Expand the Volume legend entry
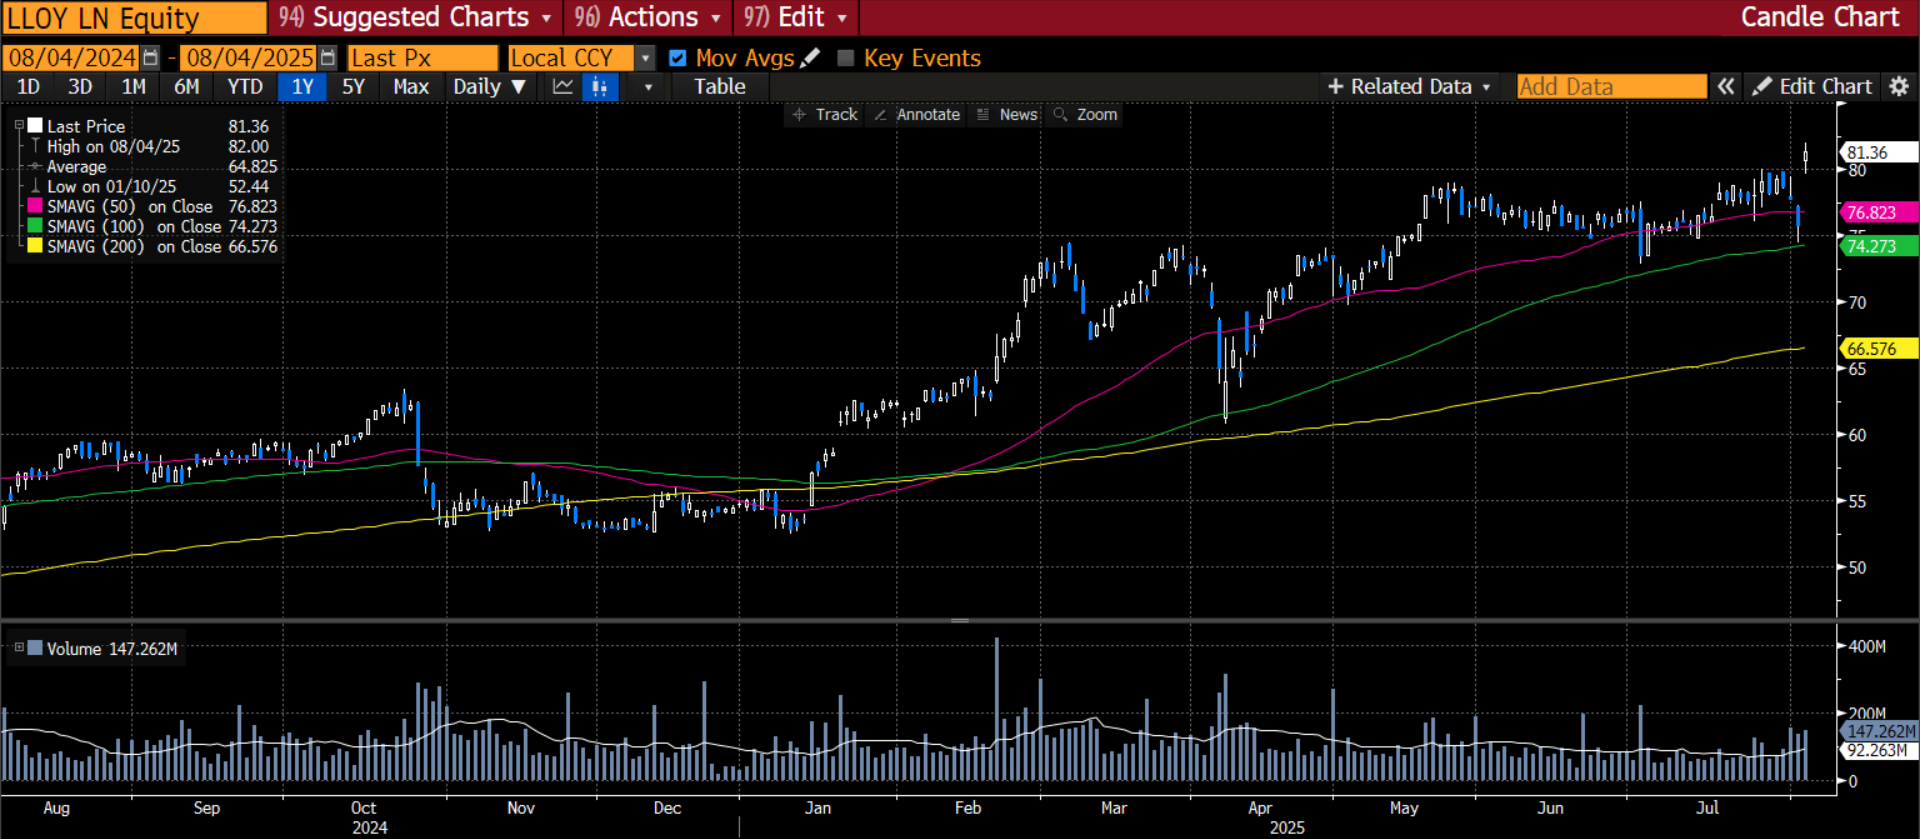1920x839 pixels. pyautogui.click(x=19, y=648)
